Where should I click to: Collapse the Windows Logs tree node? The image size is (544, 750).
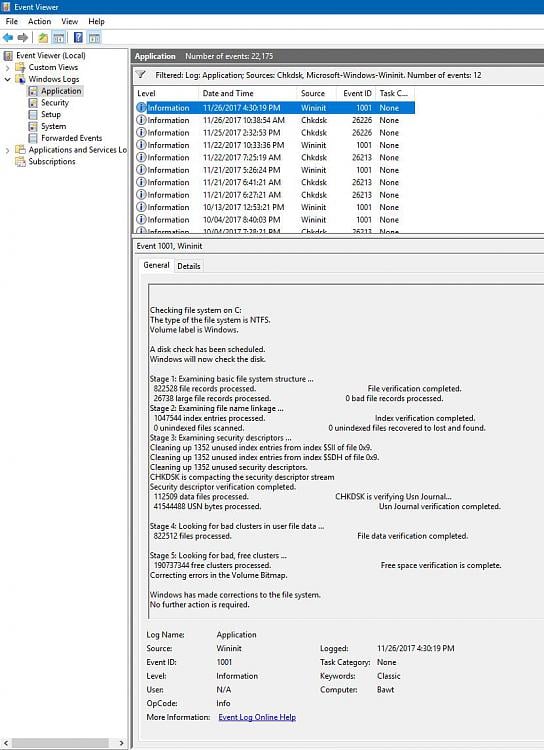point(7,79)
